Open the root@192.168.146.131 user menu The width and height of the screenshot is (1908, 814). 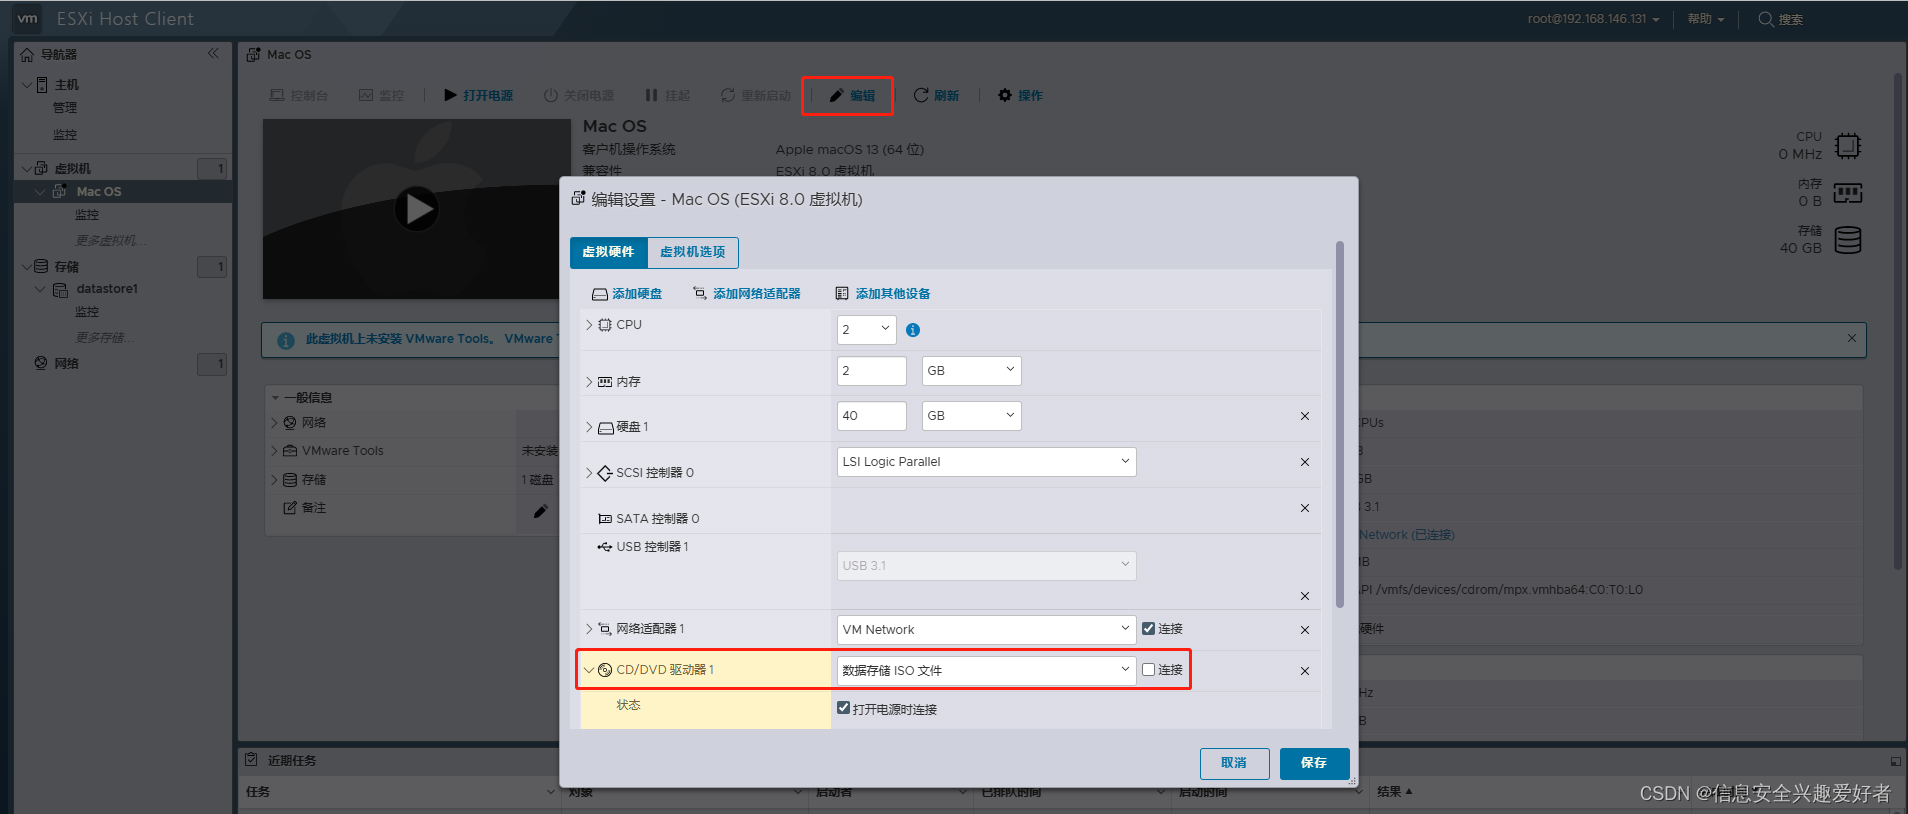tap(1593, 19)
